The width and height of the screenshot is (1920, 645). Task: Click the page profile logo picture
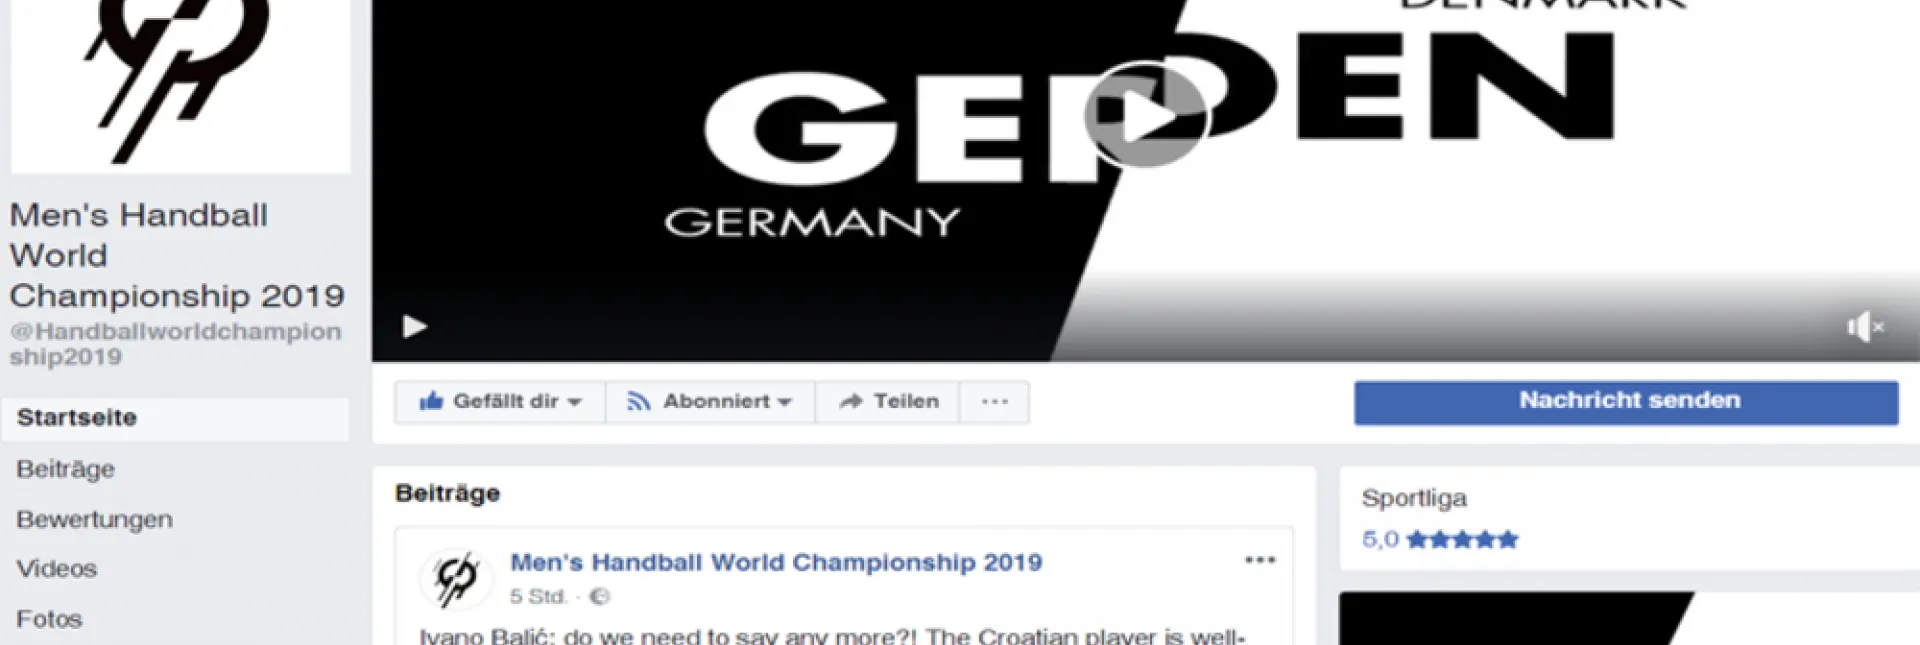coord(180,84)
